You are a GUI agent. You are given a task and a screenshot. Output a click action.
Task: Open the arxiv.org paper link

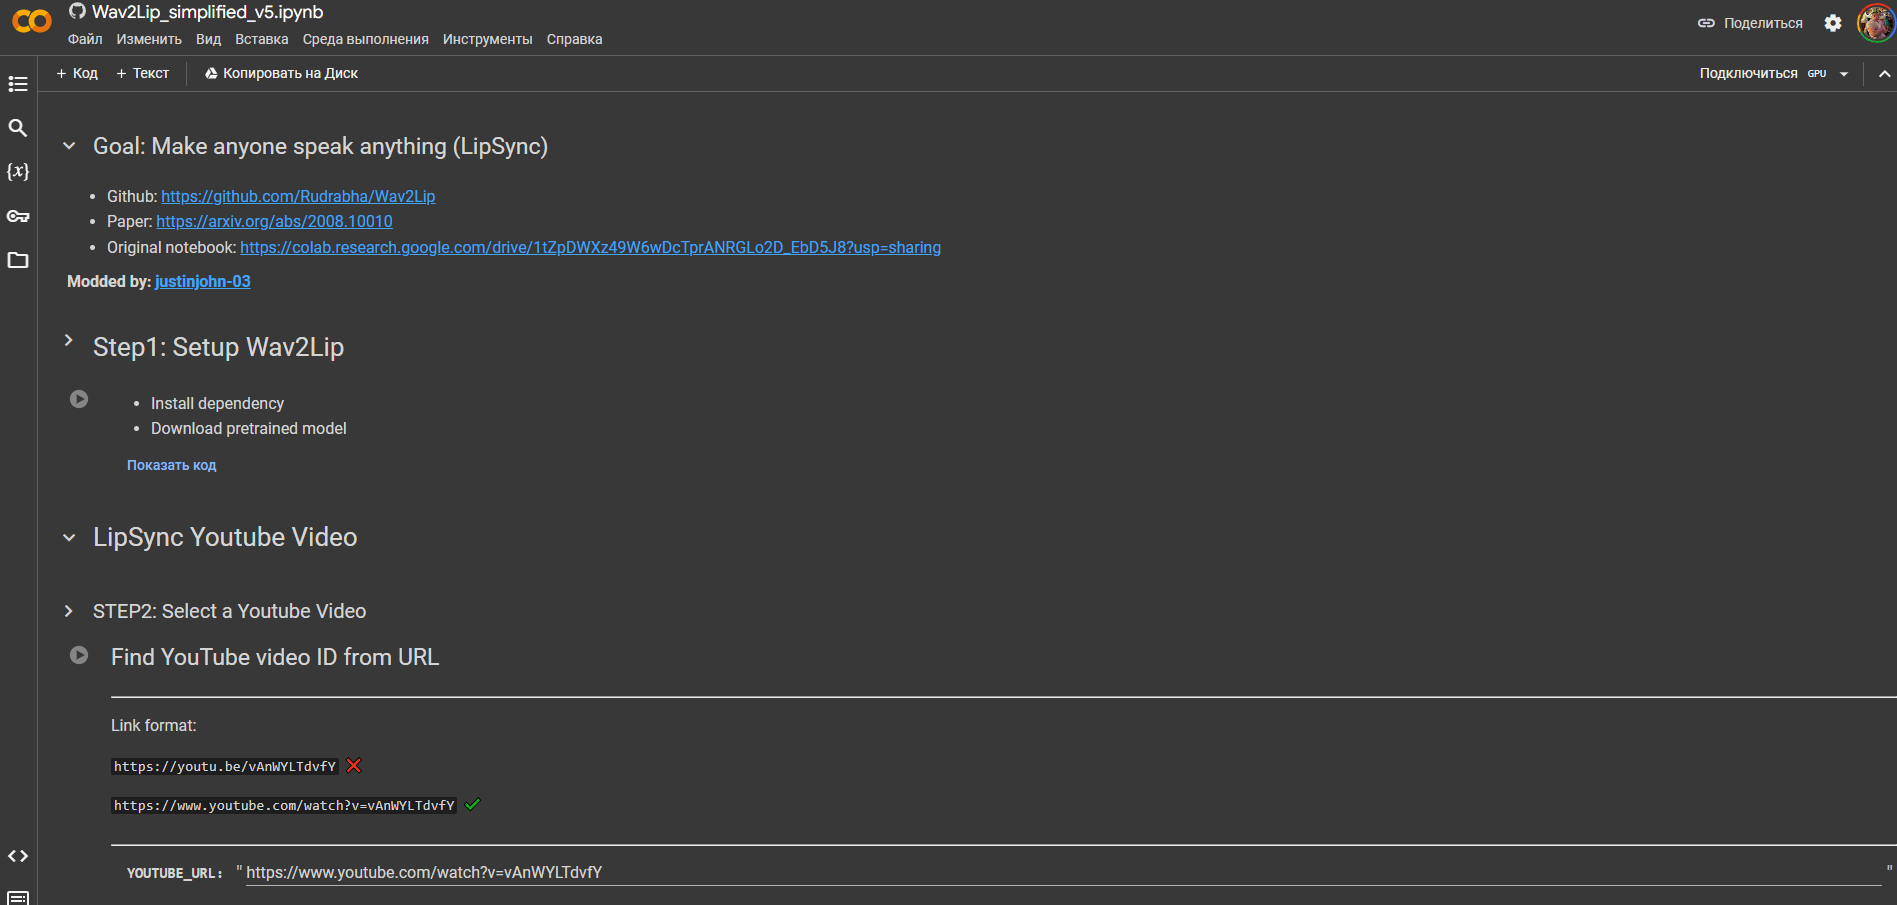pos(274,221)
